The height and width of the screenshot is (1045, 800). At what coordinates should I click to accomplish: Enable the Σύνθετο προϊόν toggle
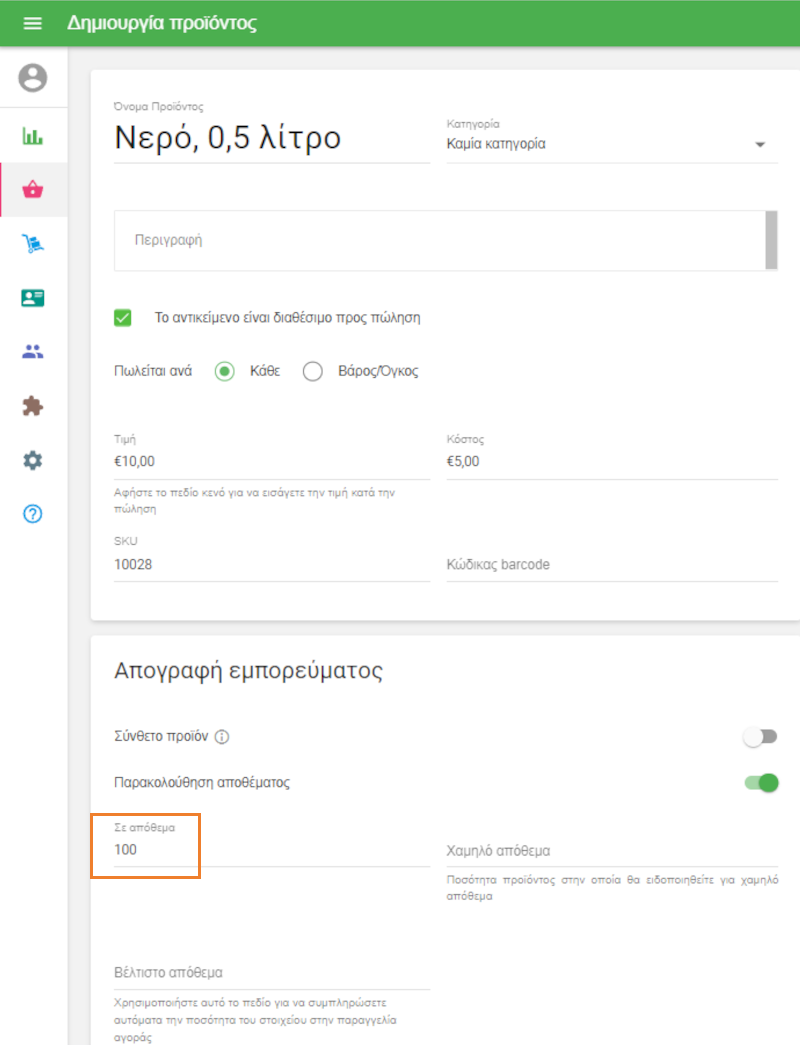click(x=760, y=737)
